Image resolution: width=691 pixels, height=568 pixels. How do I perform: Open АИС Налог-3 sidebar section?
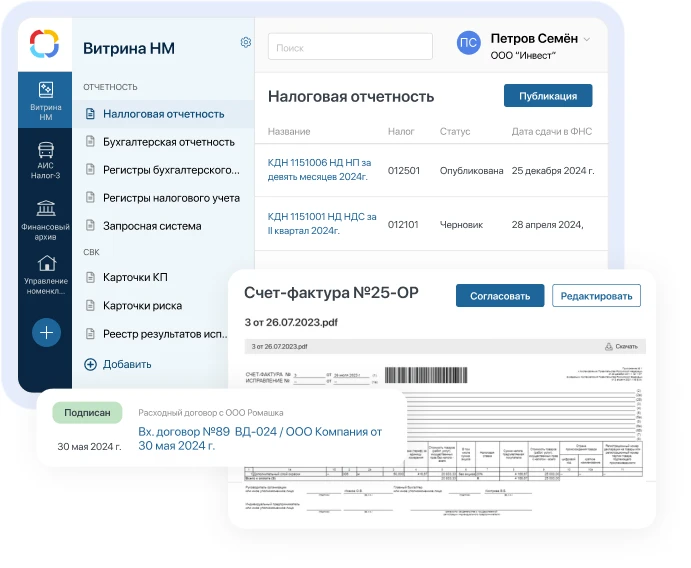[45, 158]
